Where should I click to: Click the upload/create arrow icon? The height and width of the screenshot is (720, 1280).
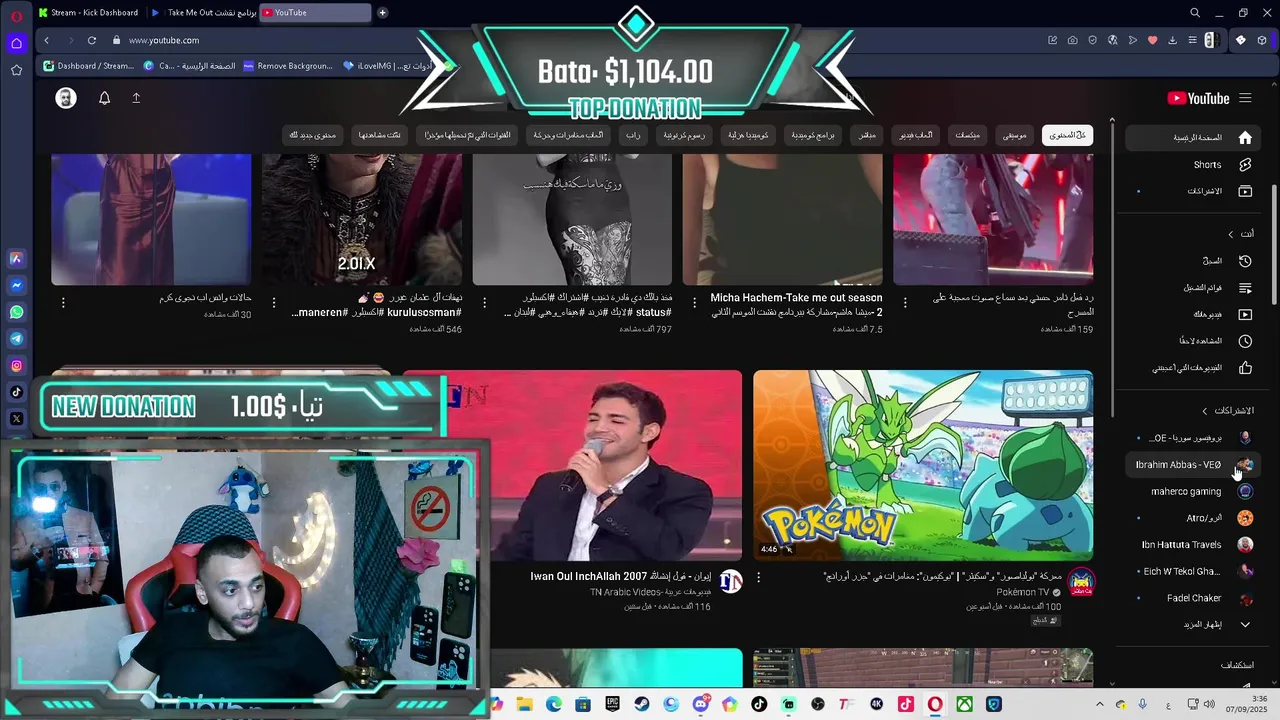(136, 98)
